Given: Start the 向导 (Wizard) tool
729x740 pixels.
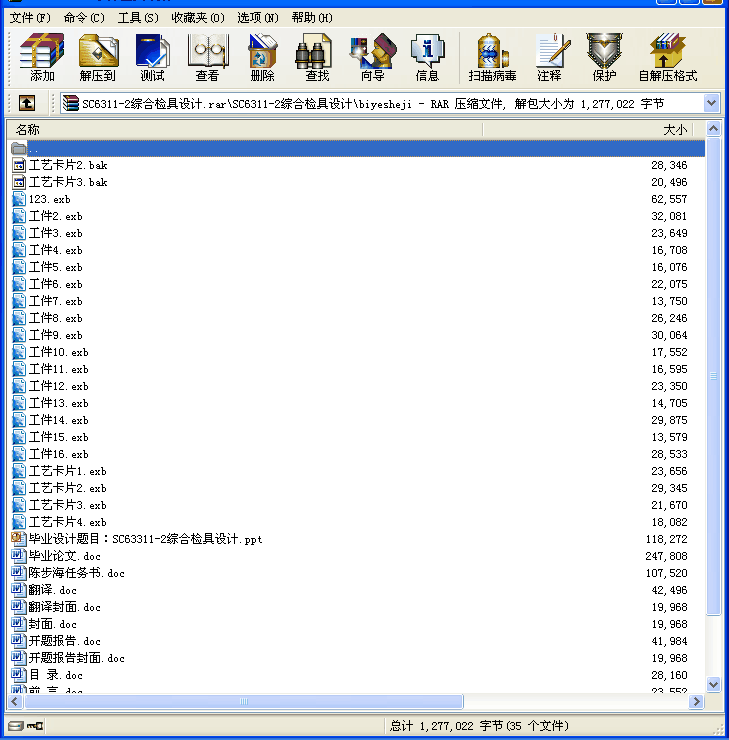Looking at the screenshot, I should 372,57.
